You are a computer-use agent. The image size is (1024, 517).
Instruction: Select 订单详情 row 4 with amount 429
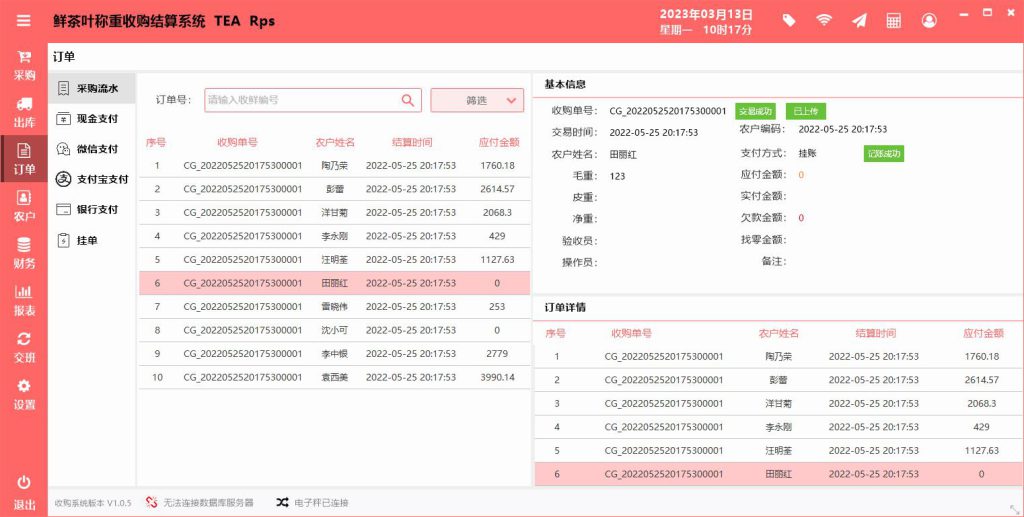[x=778, y=427]
